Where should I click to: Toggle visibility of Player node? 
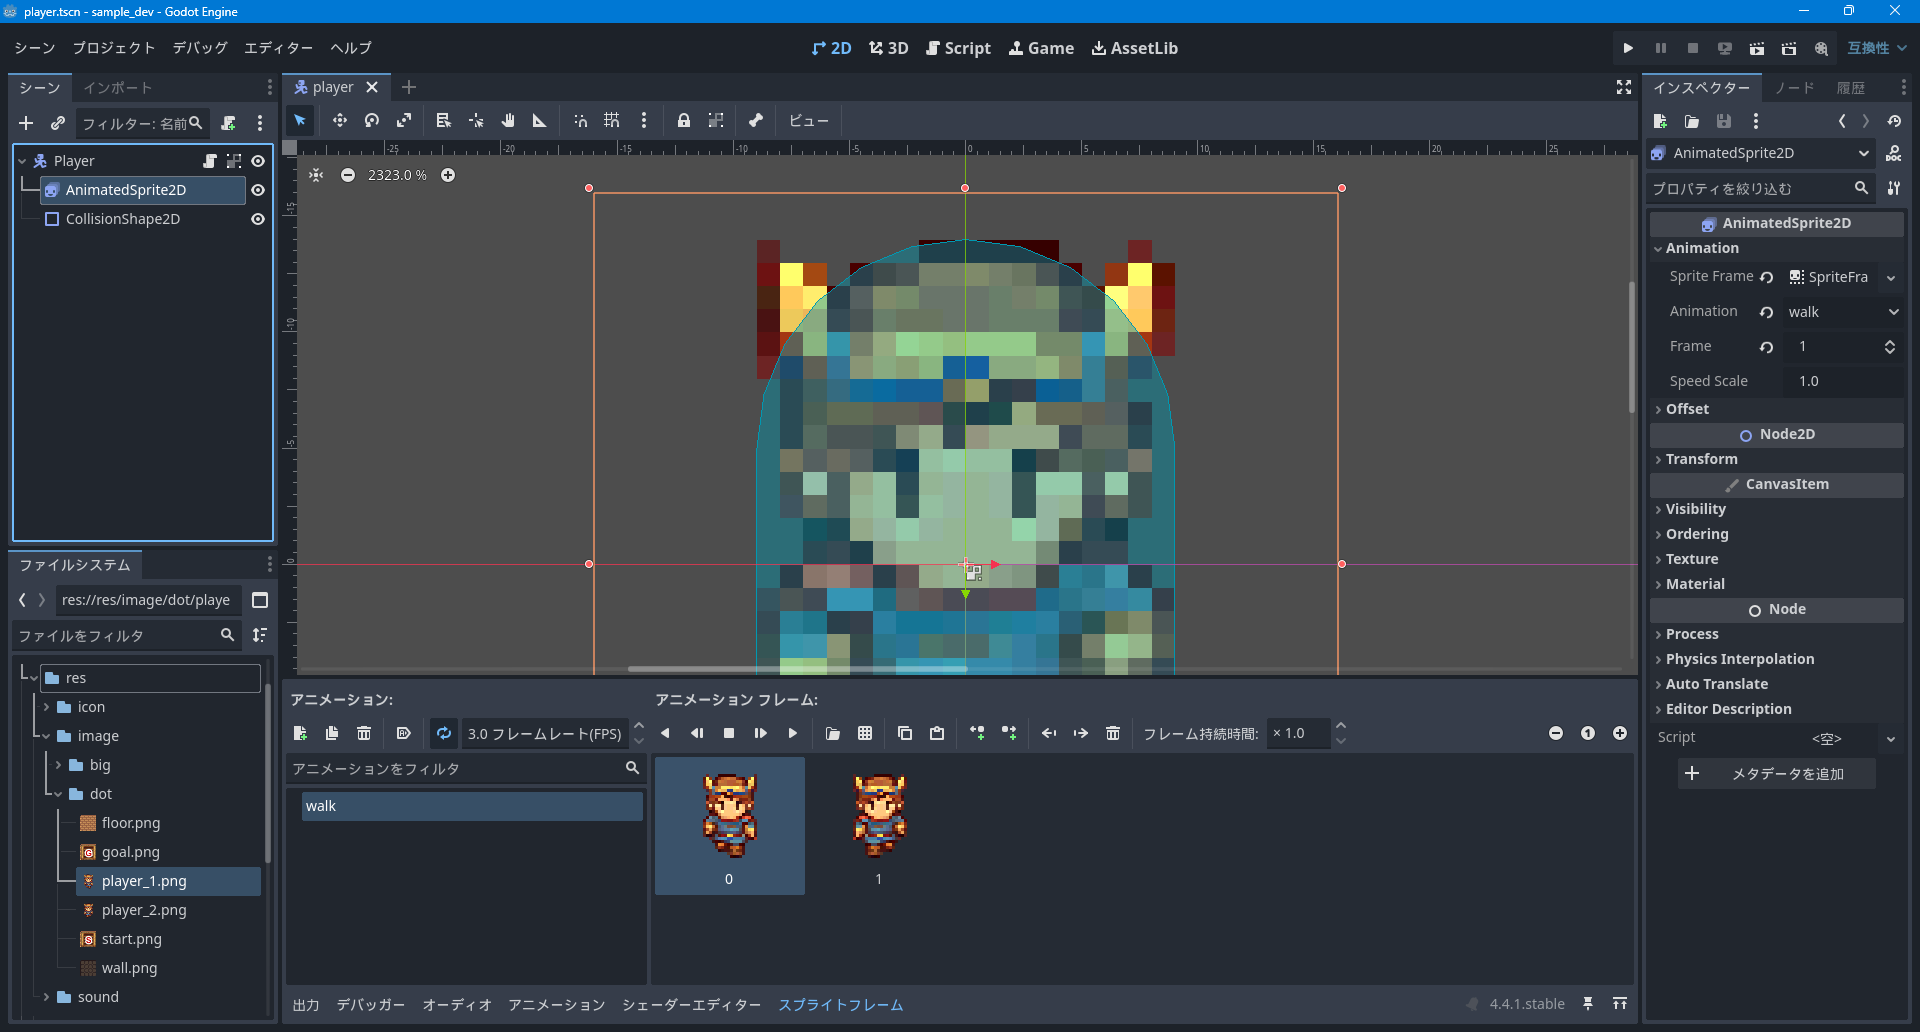(258, 161)
